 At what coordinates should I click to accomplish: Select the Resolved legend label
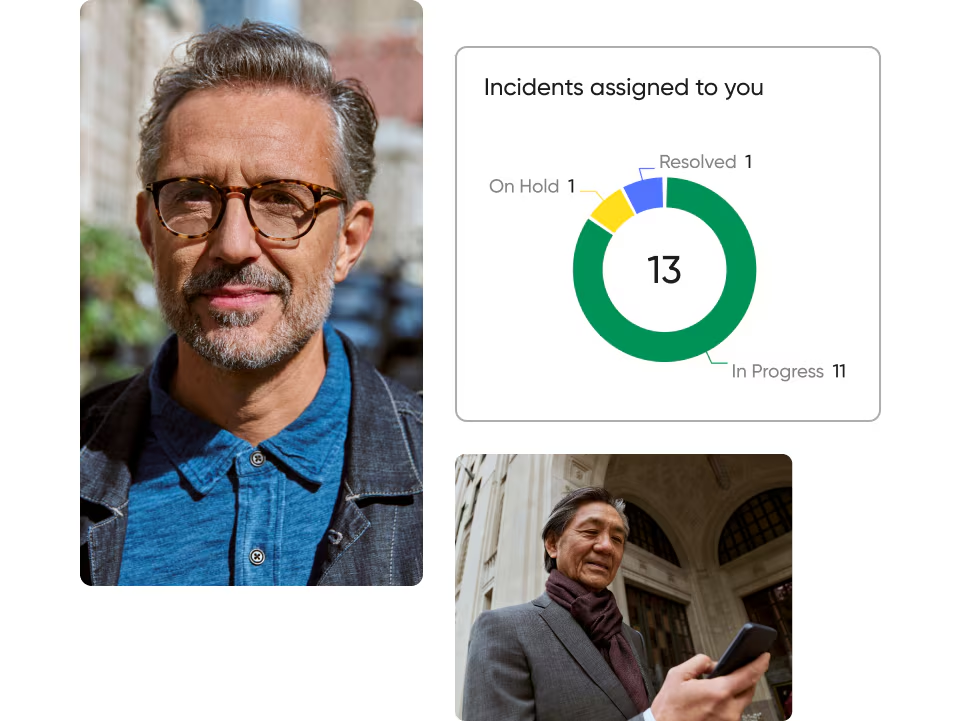(x=697, y=162)
